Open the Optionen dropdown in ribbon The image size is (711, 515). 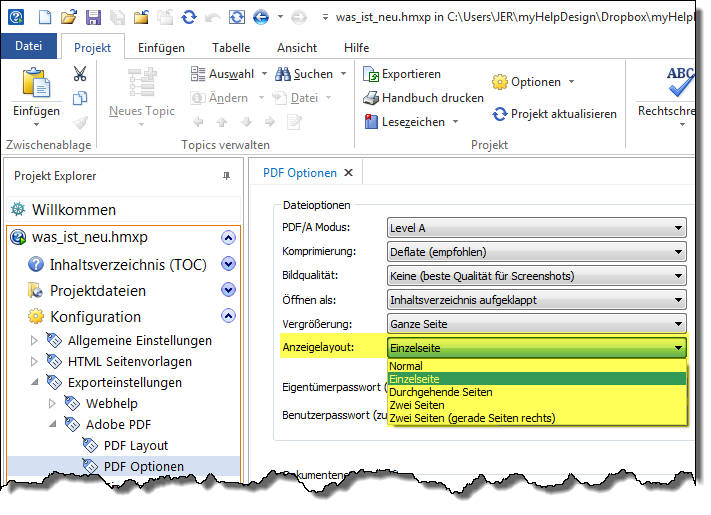point(571,82)
